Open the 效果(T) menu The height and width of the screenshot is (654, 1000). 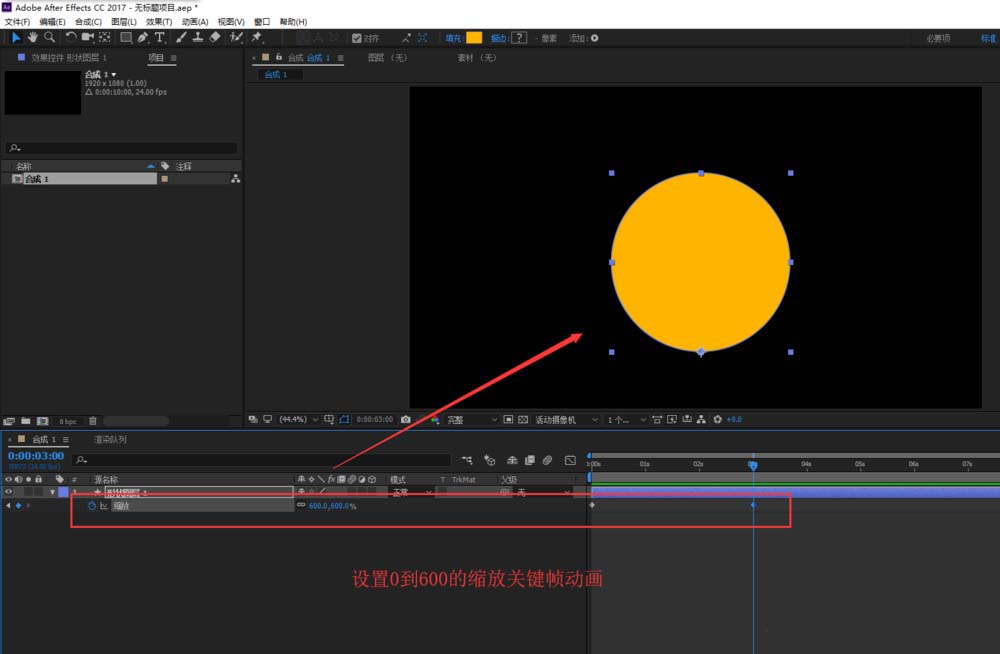(159, 22)
